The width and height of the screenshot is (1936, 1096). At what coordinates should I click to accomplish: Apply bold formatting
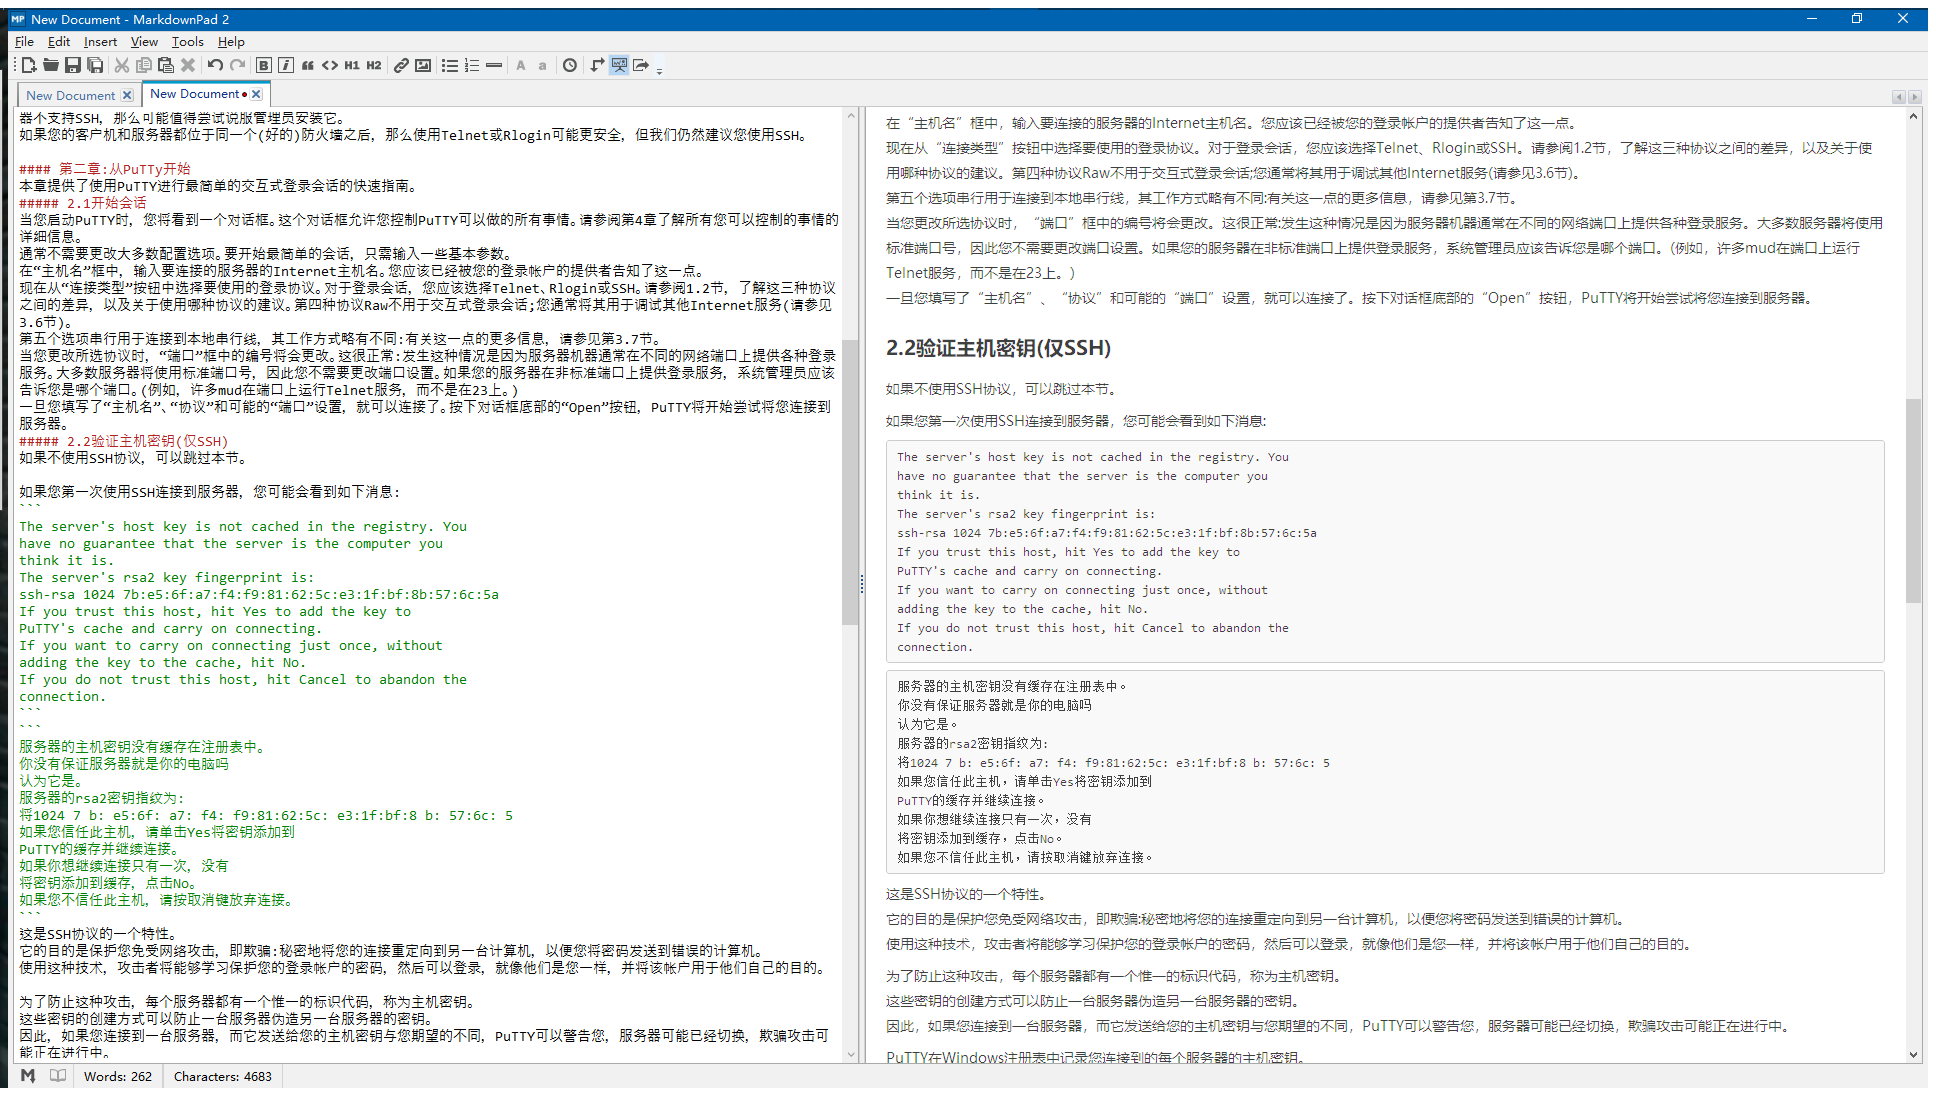click(x=264, y=65)
